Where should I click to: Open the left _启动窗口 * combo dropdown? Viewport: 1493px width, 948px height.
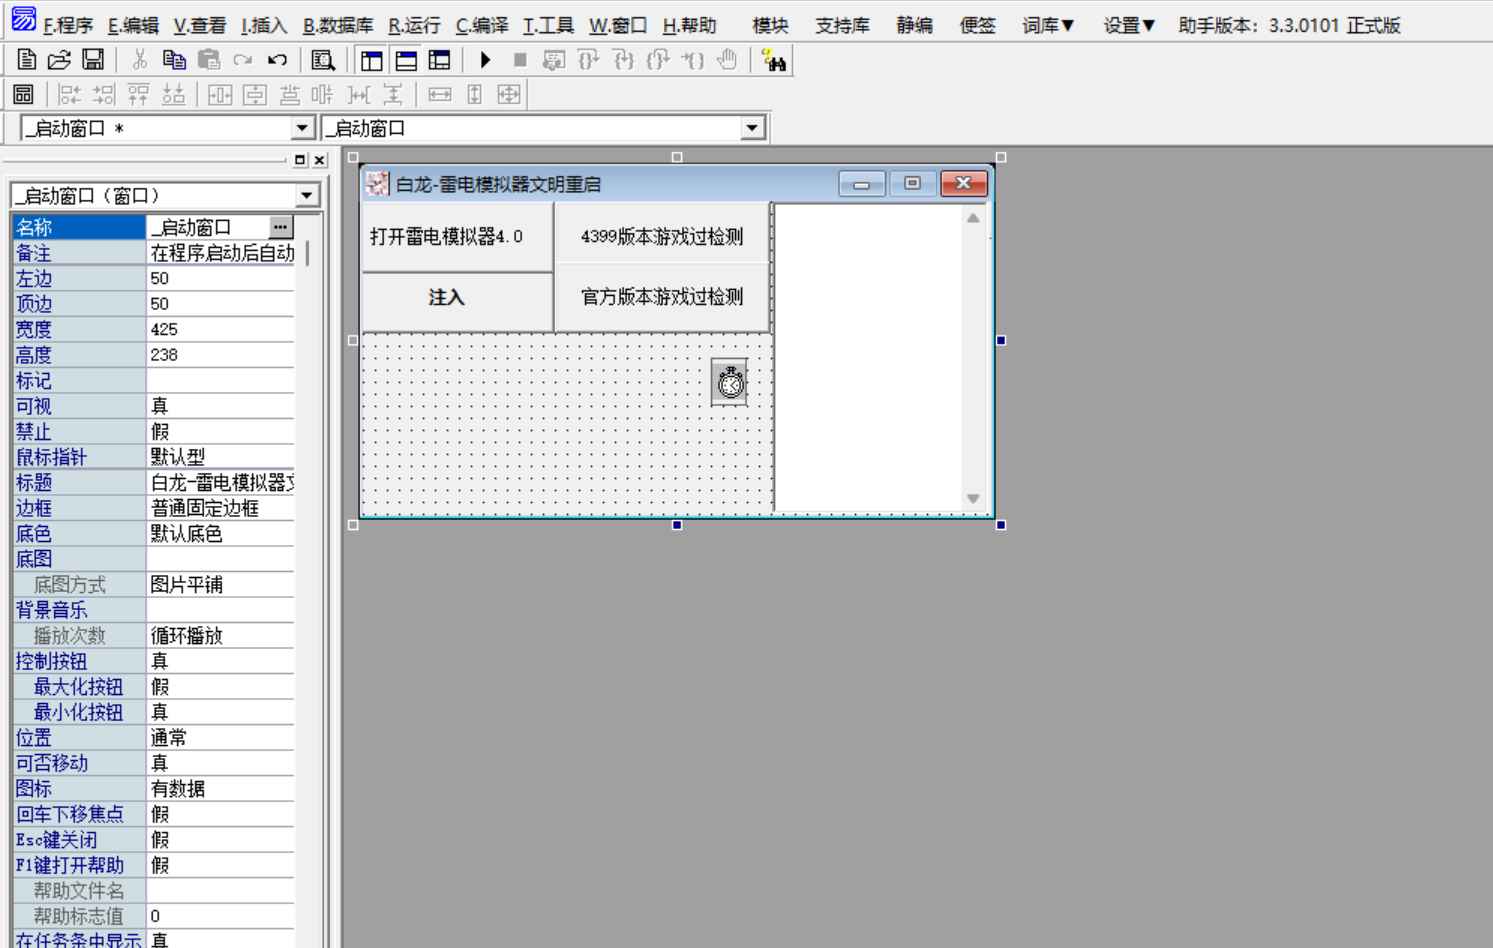click(302, 128)
